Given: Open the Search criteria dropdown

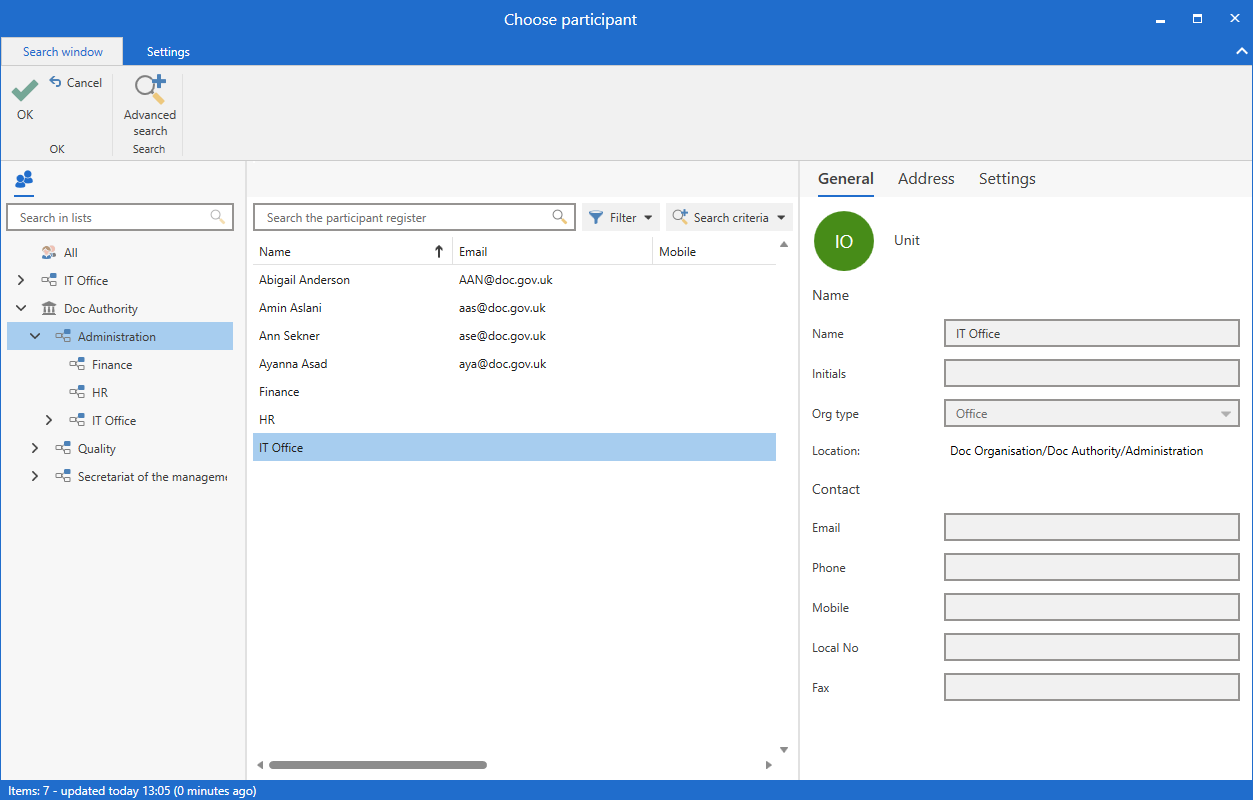Looking at the screenshot, I should coord(729,217).
